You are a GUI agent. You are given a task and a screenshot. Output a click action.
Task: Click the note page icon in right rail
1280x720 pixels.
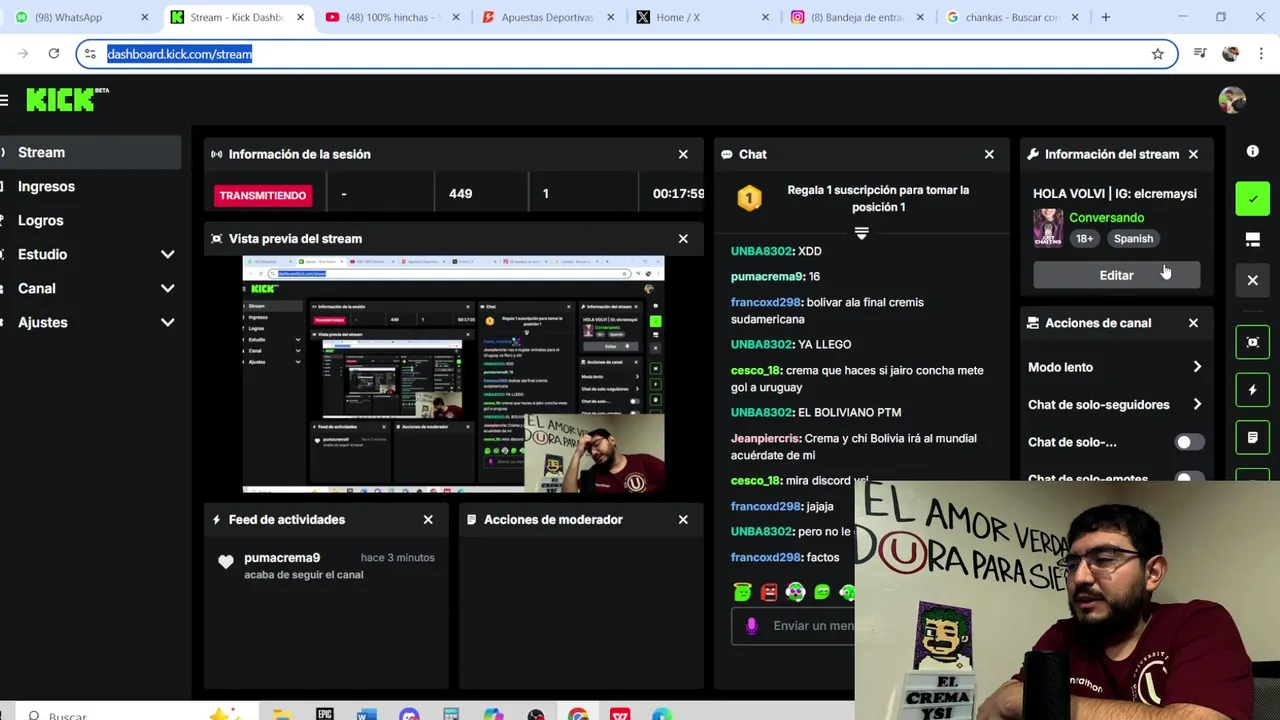(1252, 438)
